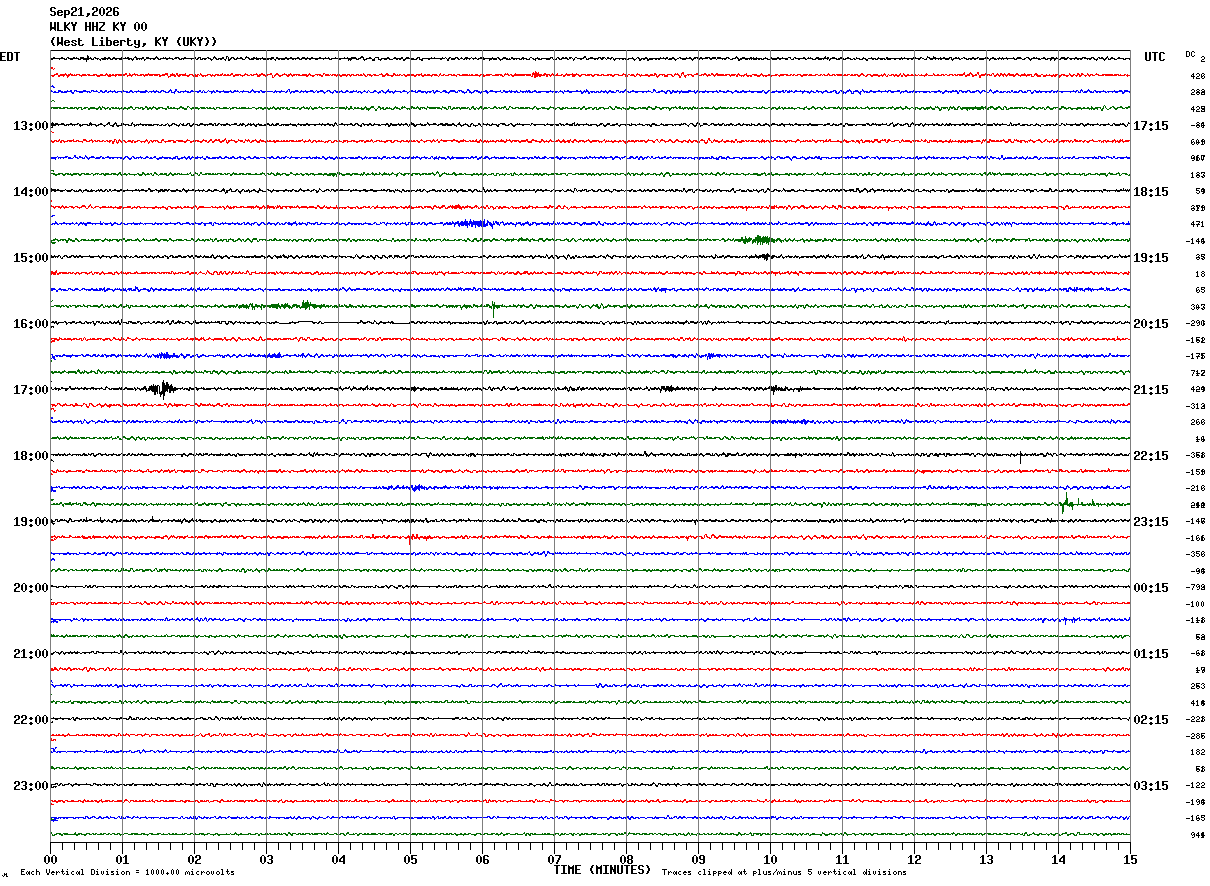Click the Sep21,2026 date label
Screen dimensions: 1210x886
(84, 12)
